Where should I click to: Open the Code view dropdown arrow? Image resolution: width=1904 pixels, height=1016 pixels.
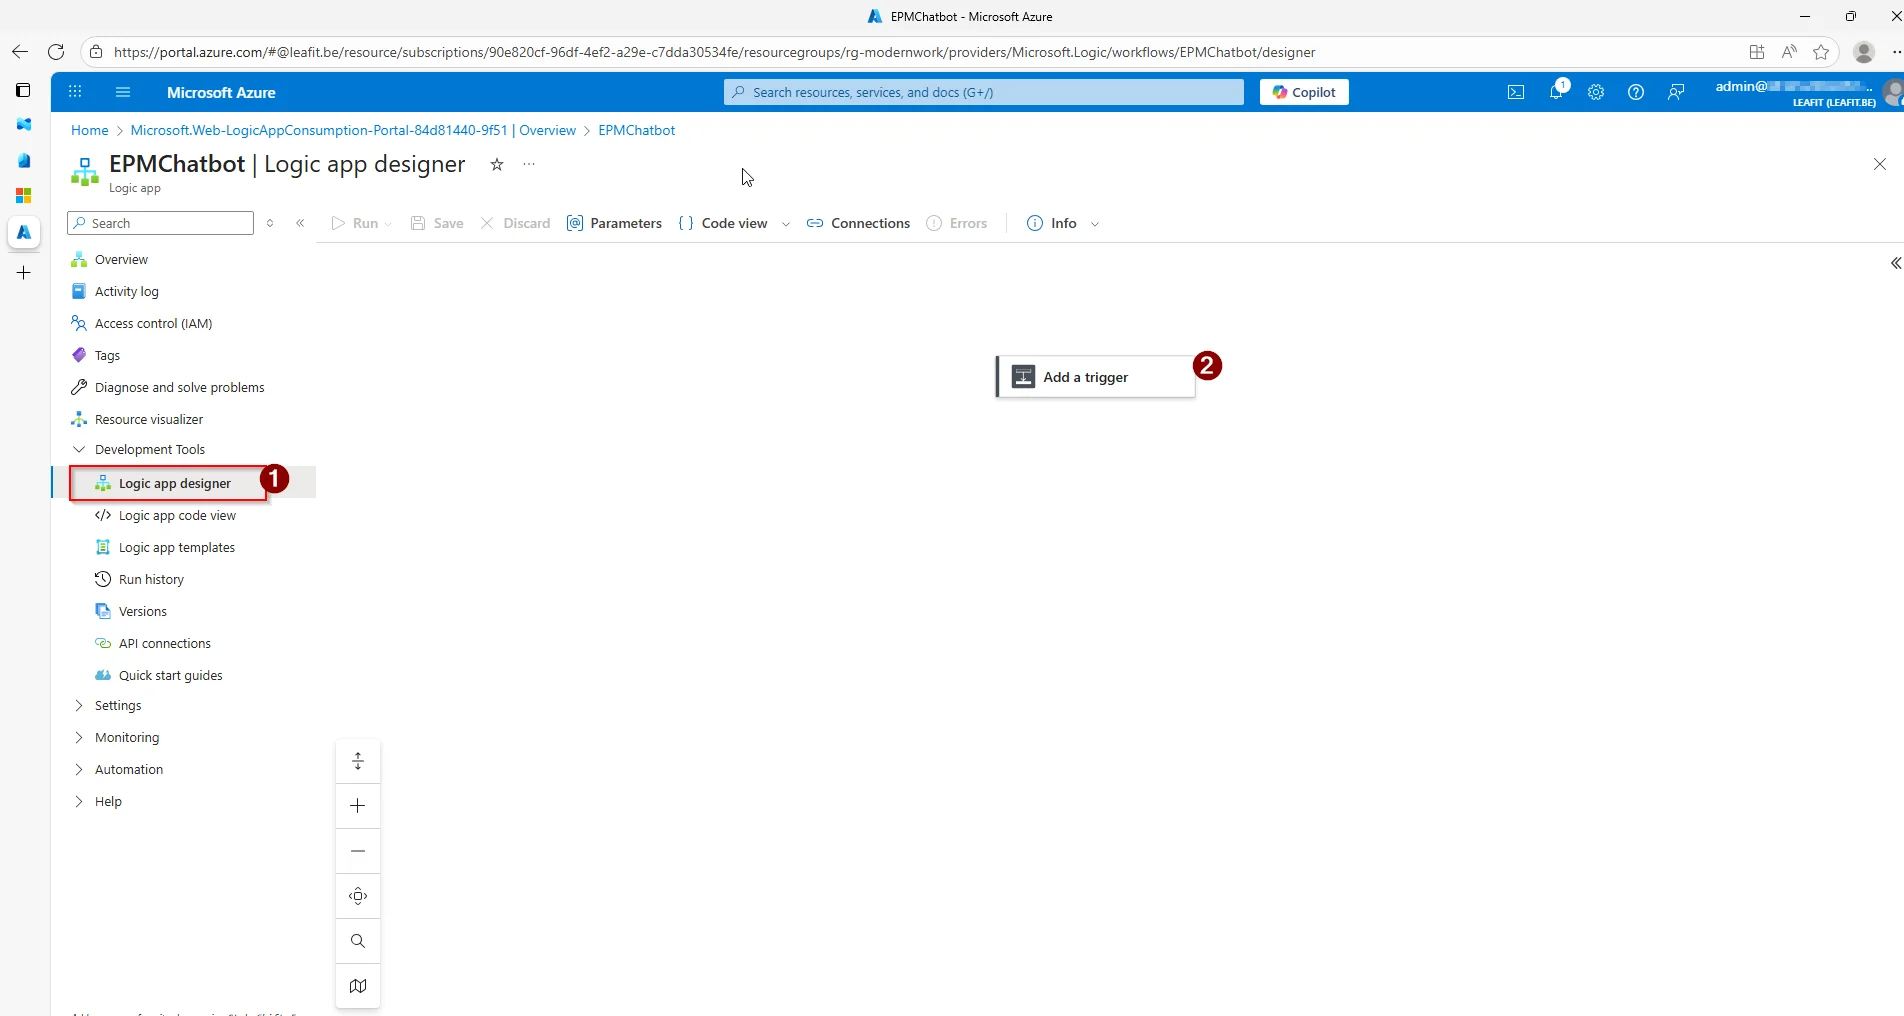(x=786, y=224)
